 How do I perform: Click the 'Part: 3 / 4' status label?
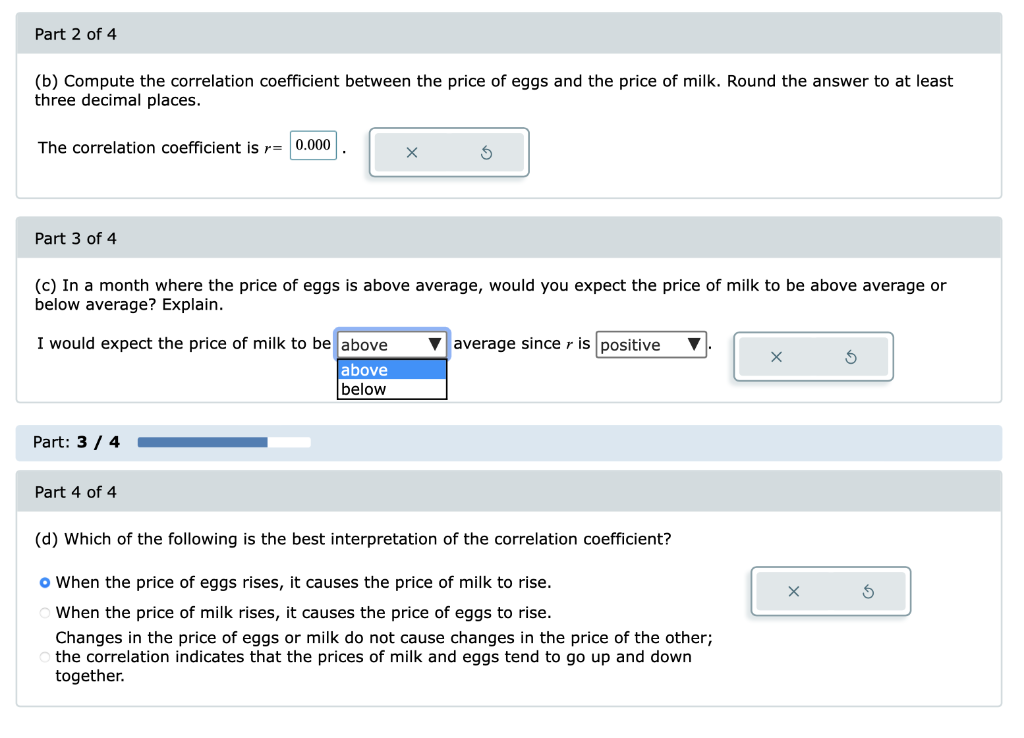(x=77, y=441)
